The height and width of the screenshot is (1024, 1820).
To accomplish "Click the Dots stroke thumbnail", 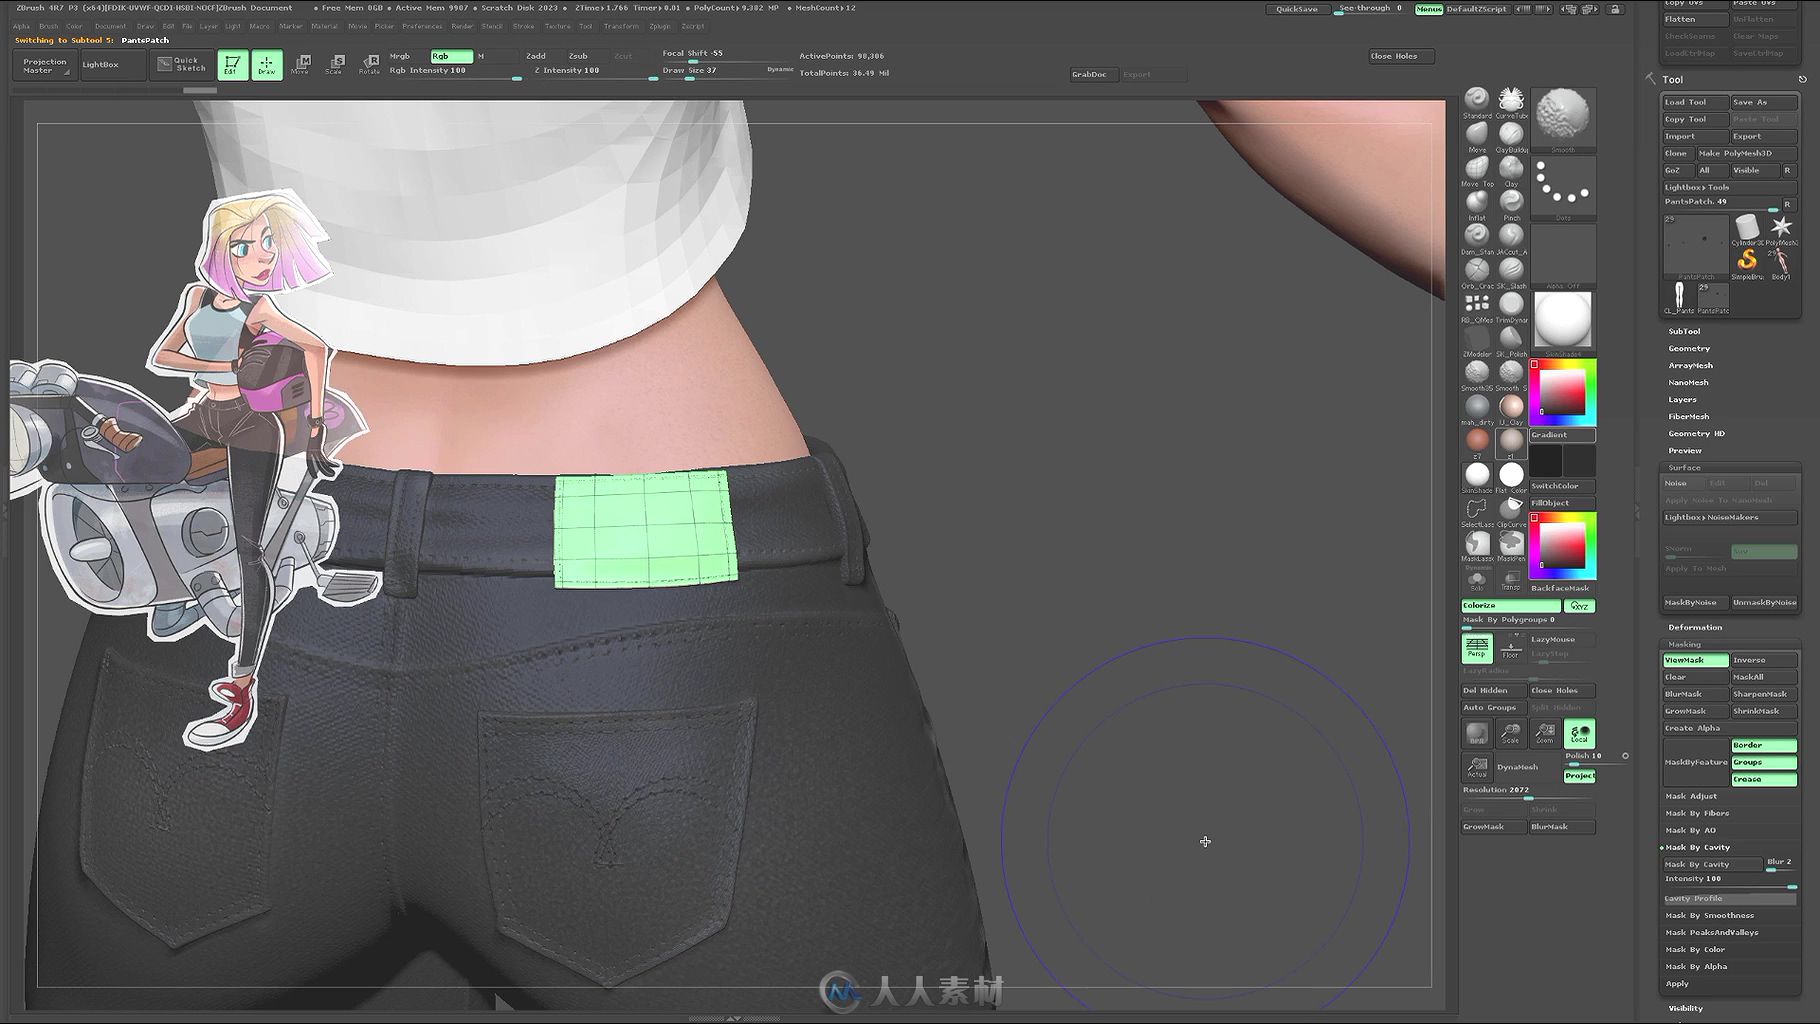I will (1562, 188).
